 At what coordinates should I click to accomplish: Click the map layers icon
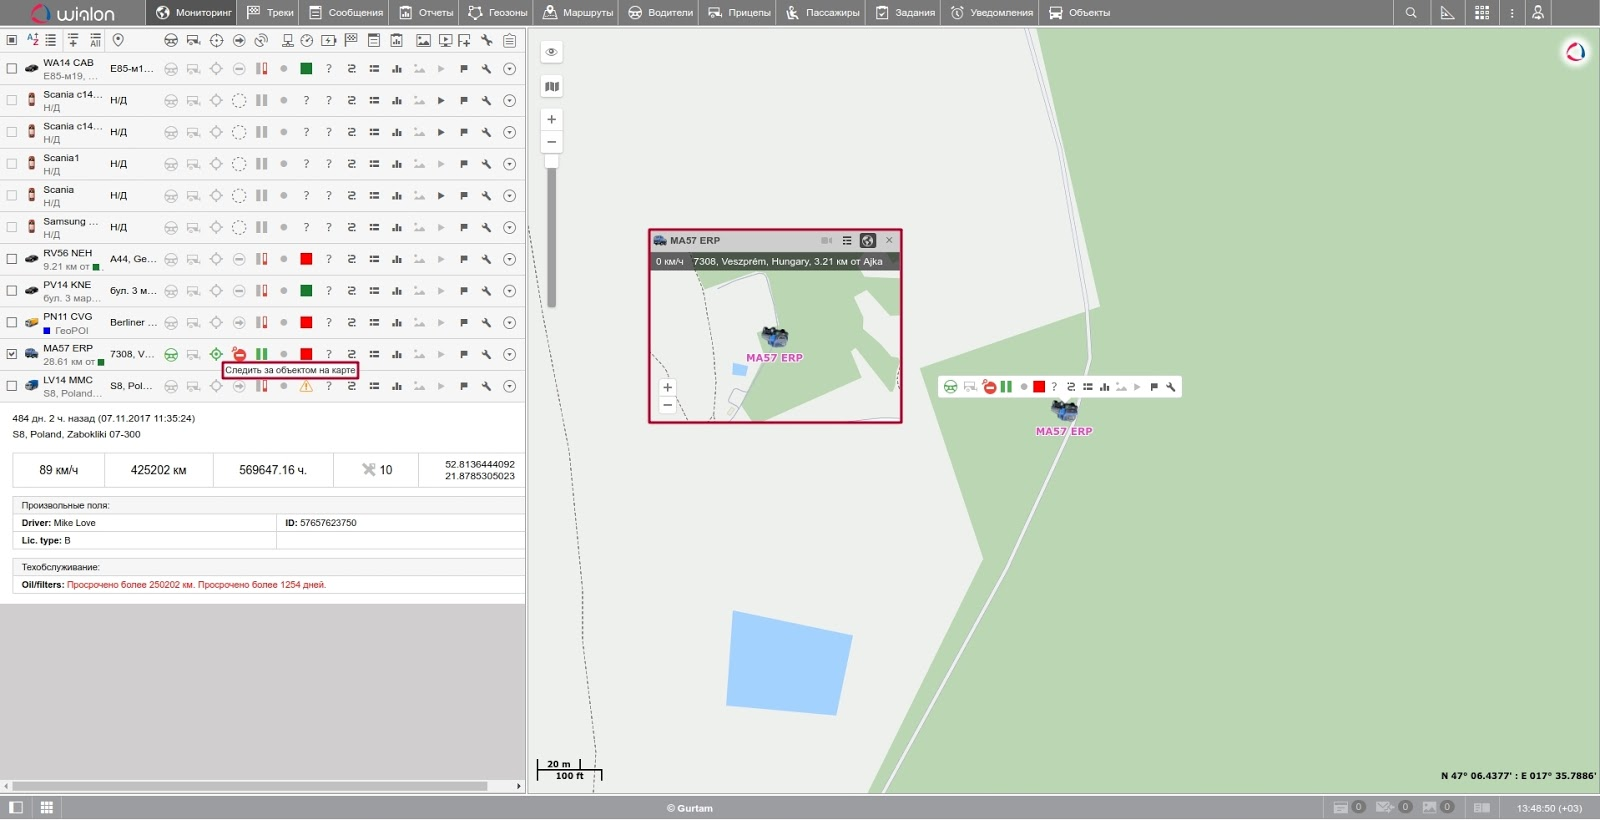coord(551,86)
